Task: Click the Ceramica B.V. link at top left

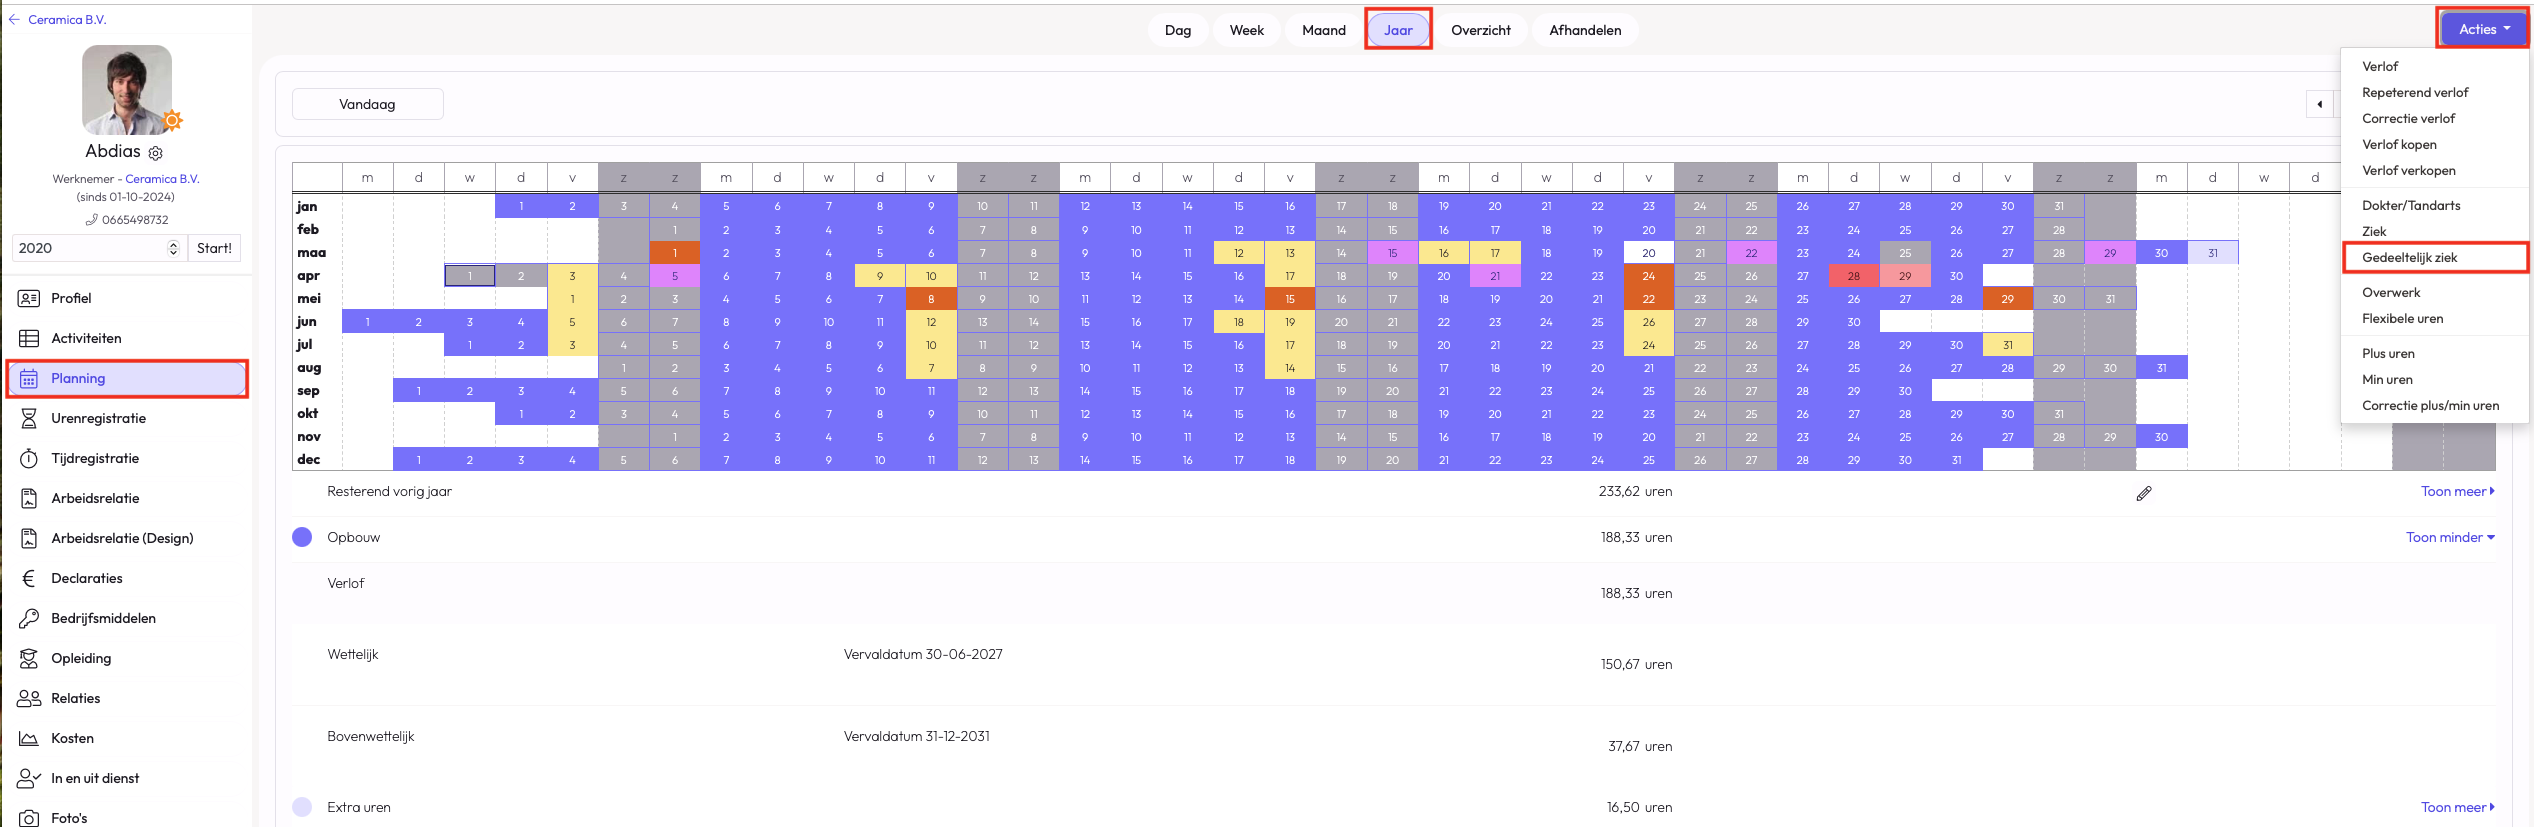Action: pyautogui.click(x=67, y=19)
